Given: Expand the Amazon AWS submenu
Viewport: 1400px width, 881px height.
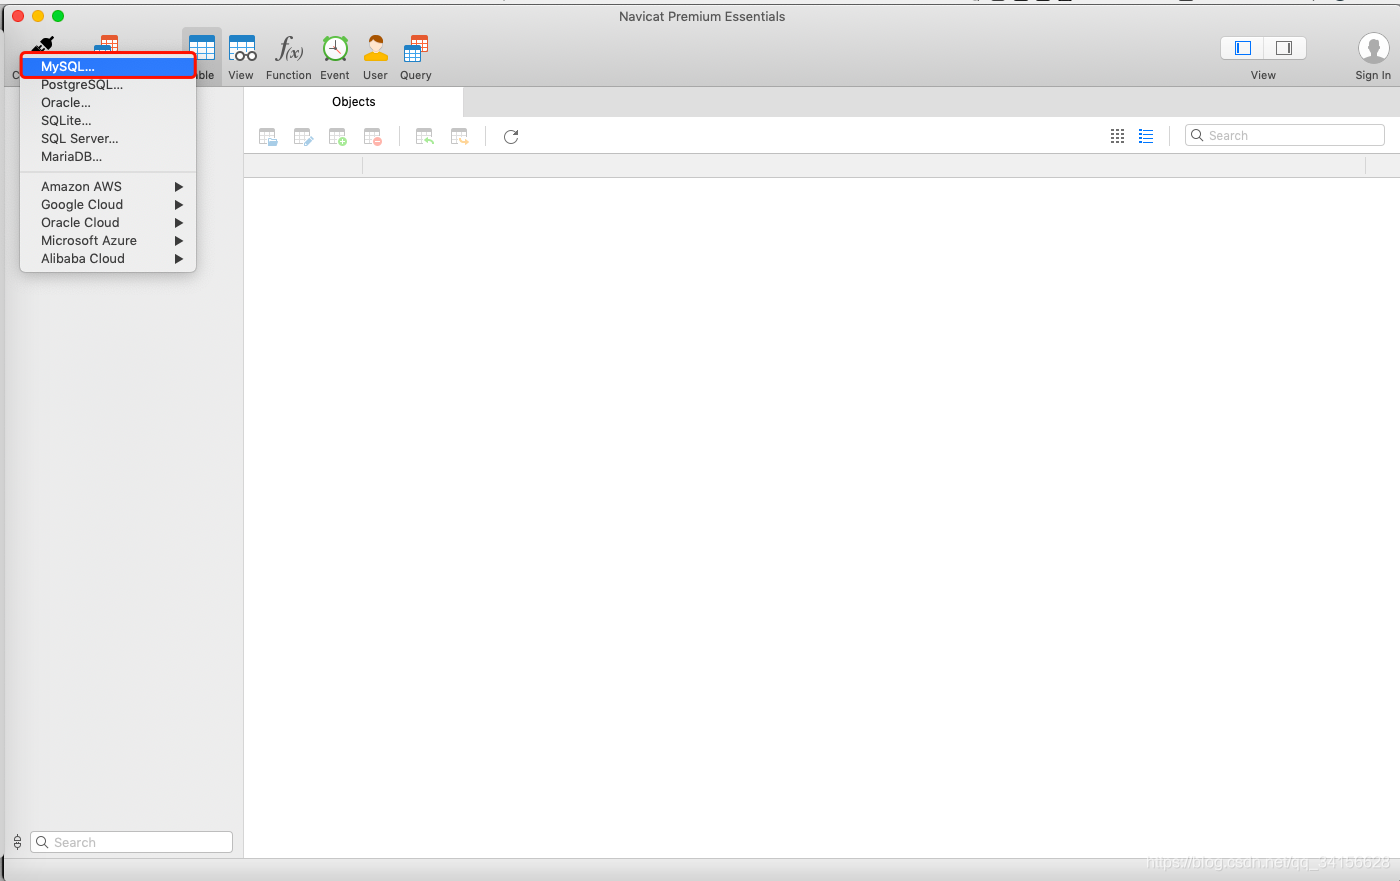Looking at the screenshot, I should coord(108,187).
